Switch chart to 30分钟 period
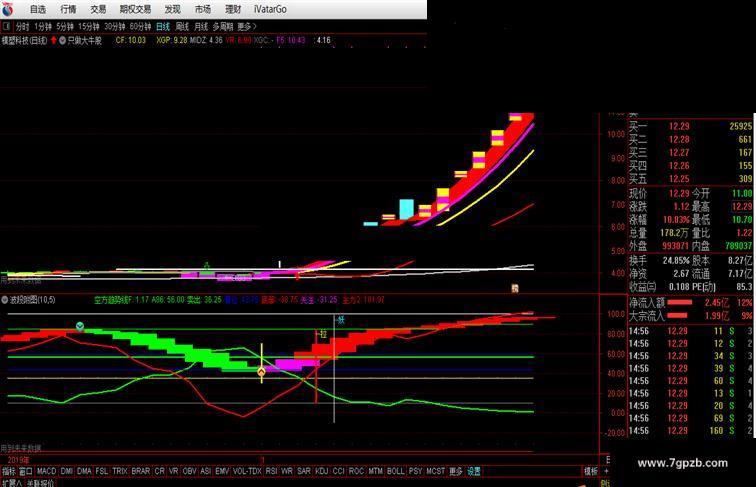This screenshot has height=487, width=756. (115, 27)
